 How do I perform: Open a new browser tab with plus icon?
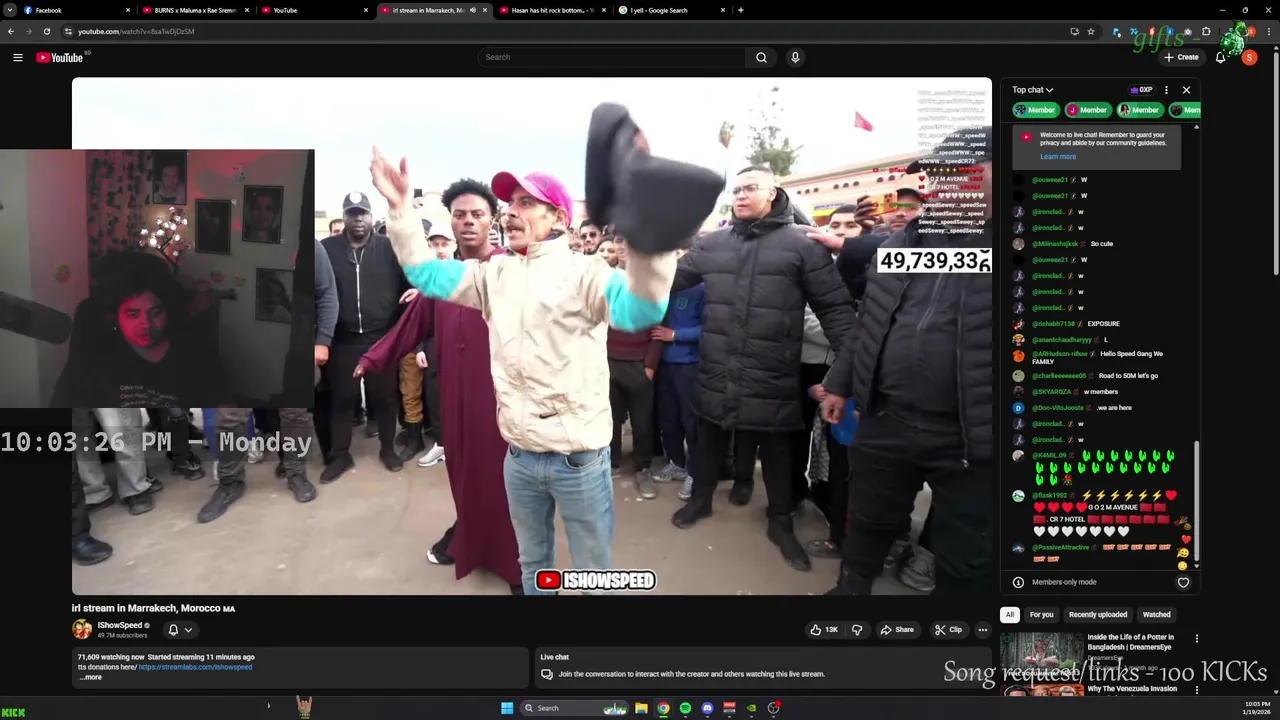coord(740,10)
